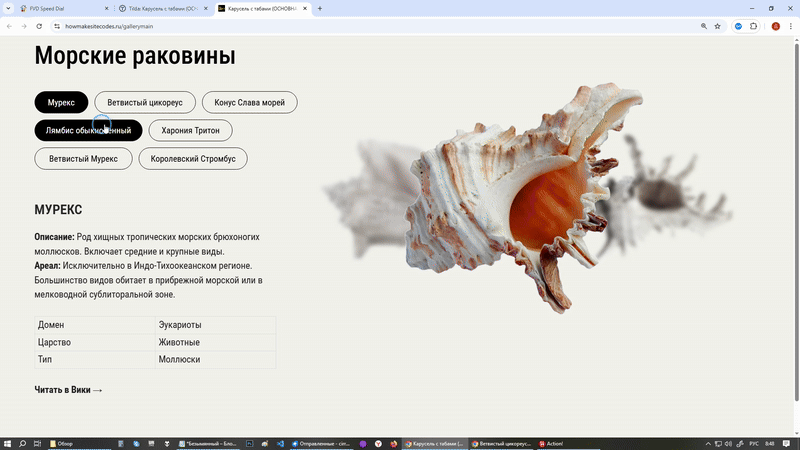
Task: Click the Моллюски table cell
Action: point(215,360)
